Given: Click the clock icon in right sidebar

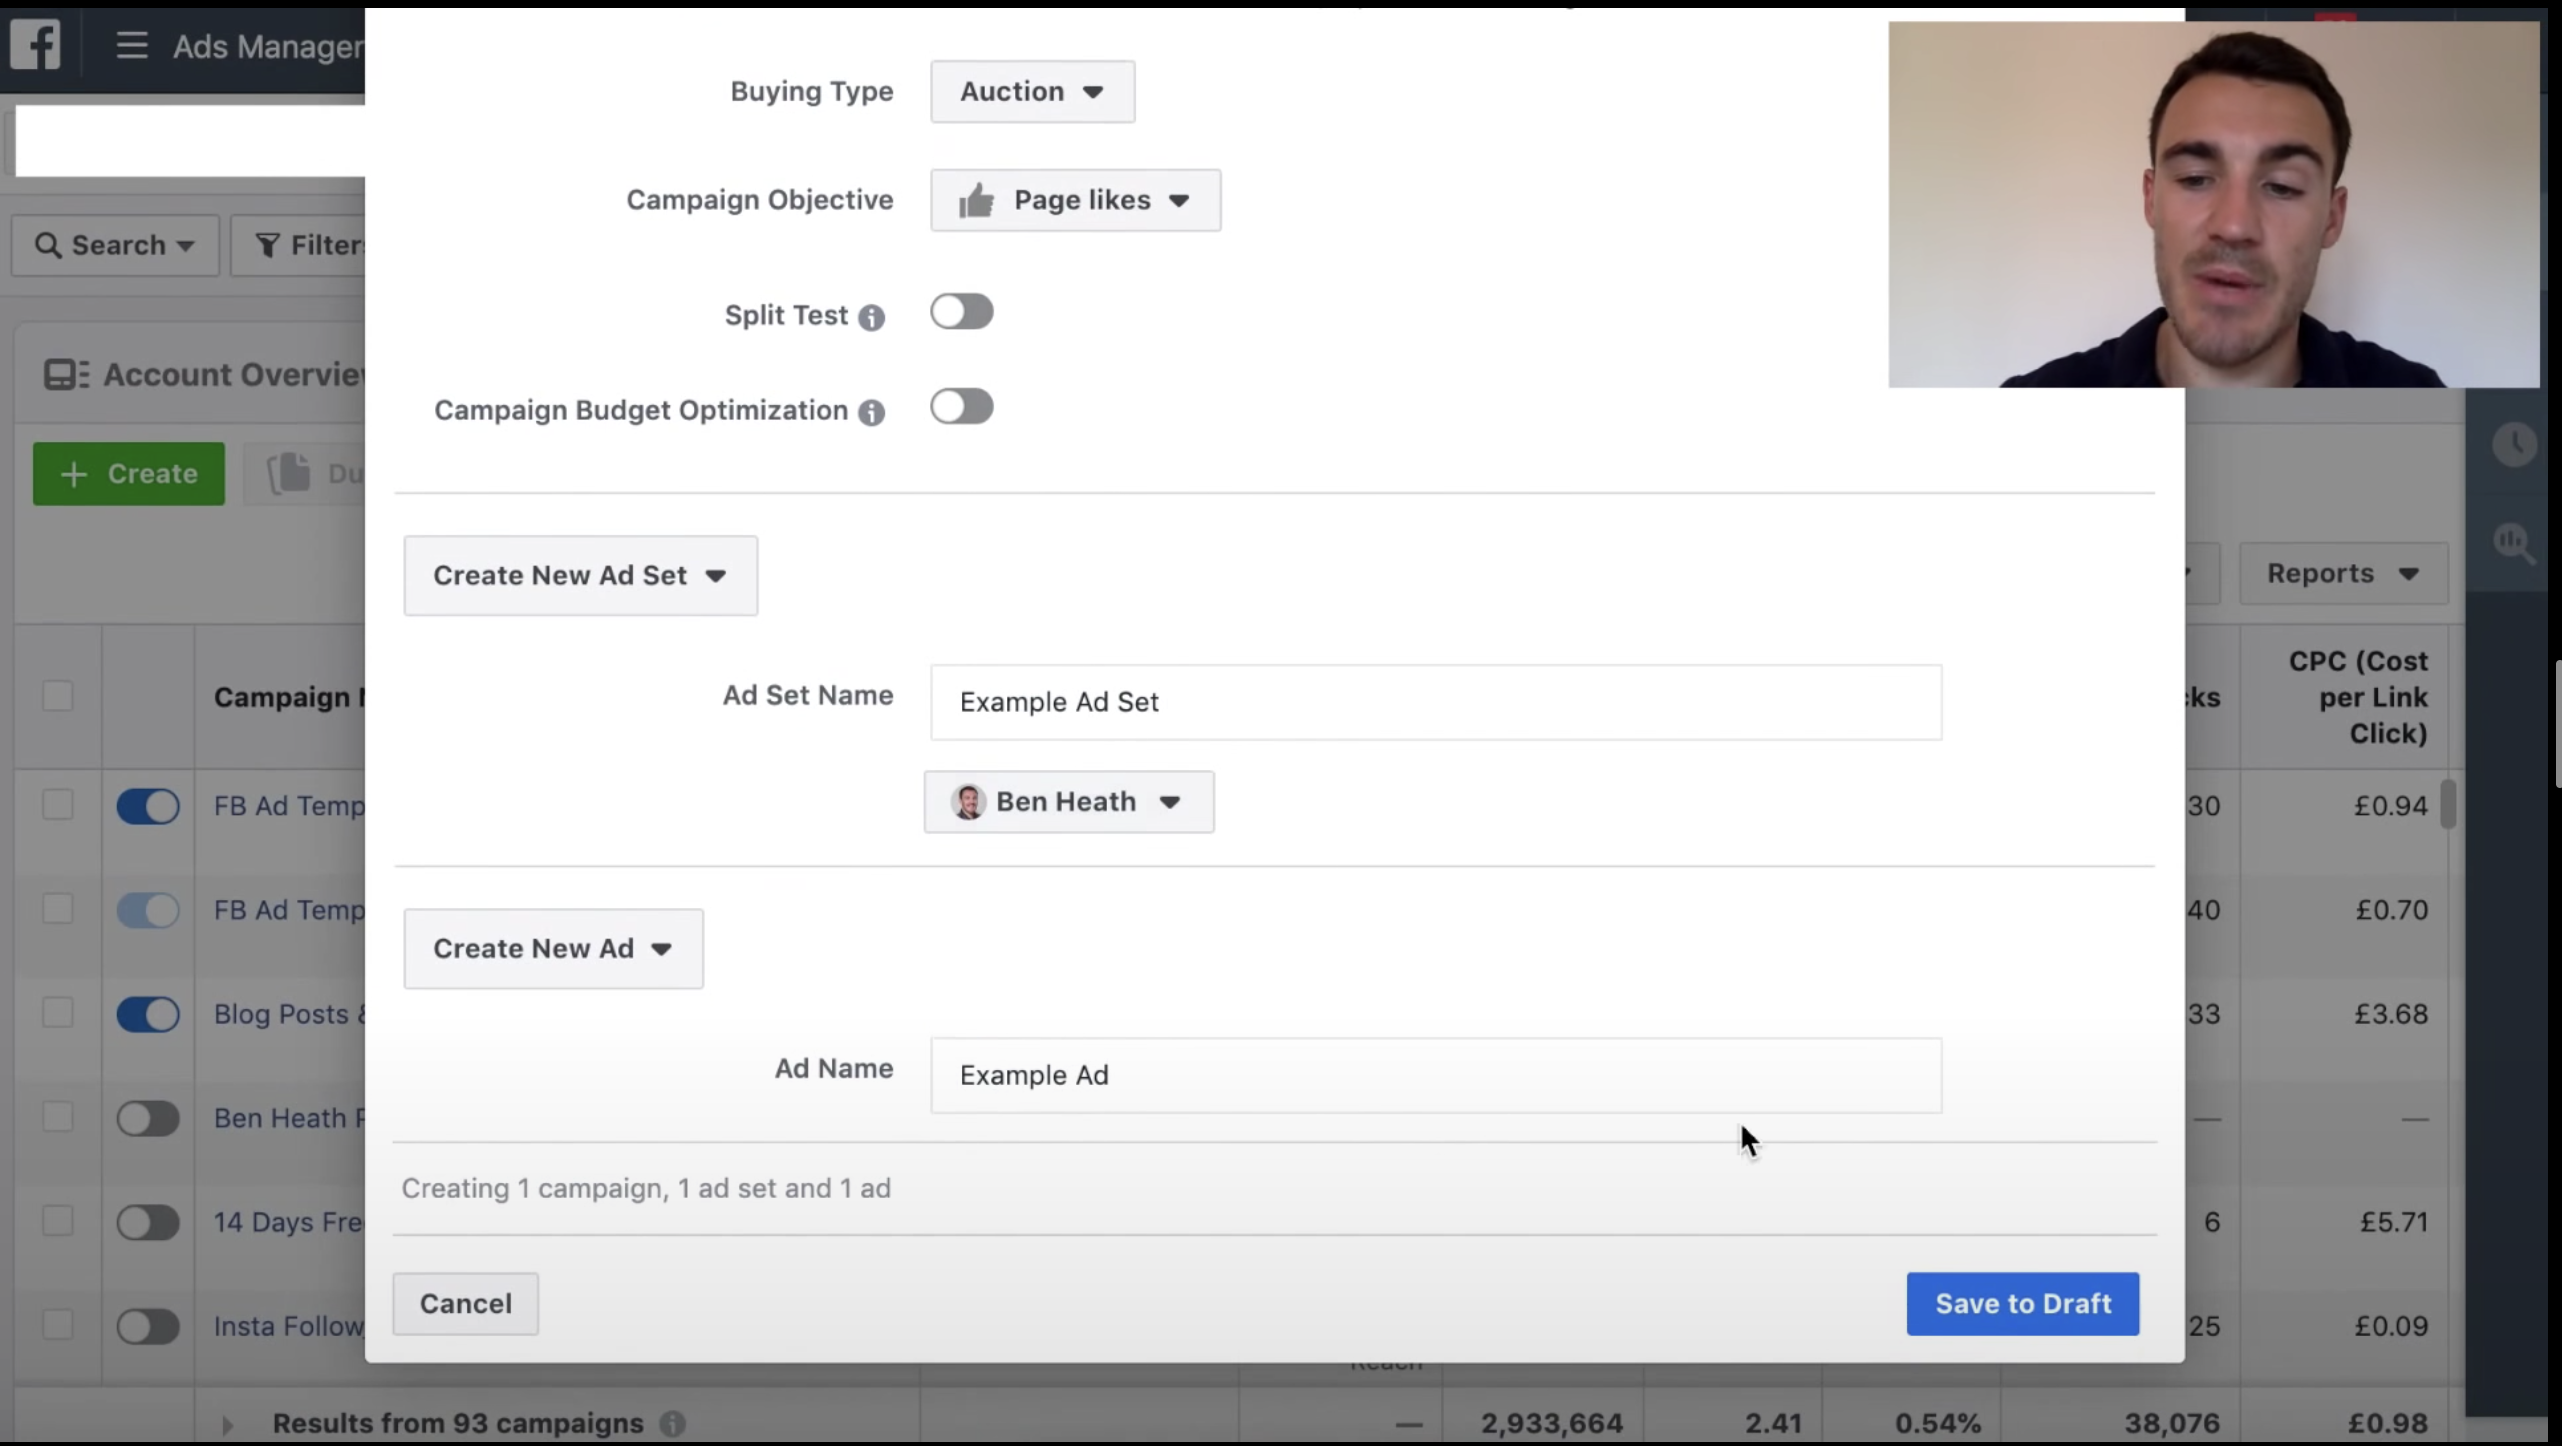Looking at the screenshot, I should pos(2512,444).
